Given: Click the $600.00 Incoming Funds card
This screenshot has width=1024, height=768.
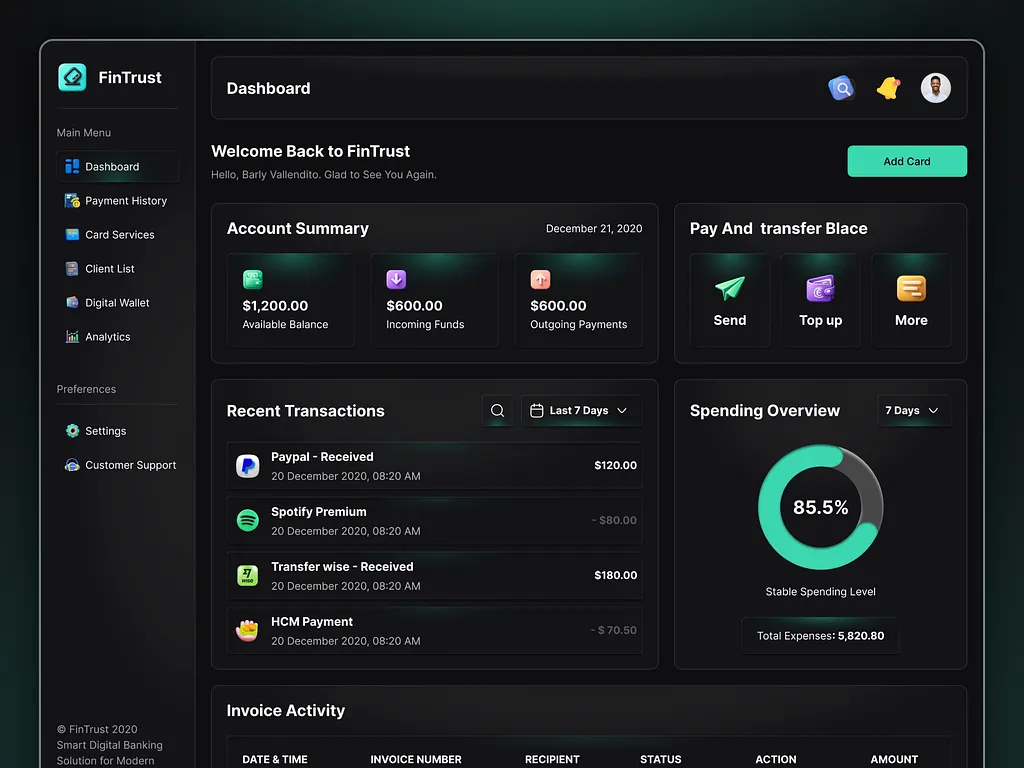Looking at the screenshot, I should pos(434,300).
